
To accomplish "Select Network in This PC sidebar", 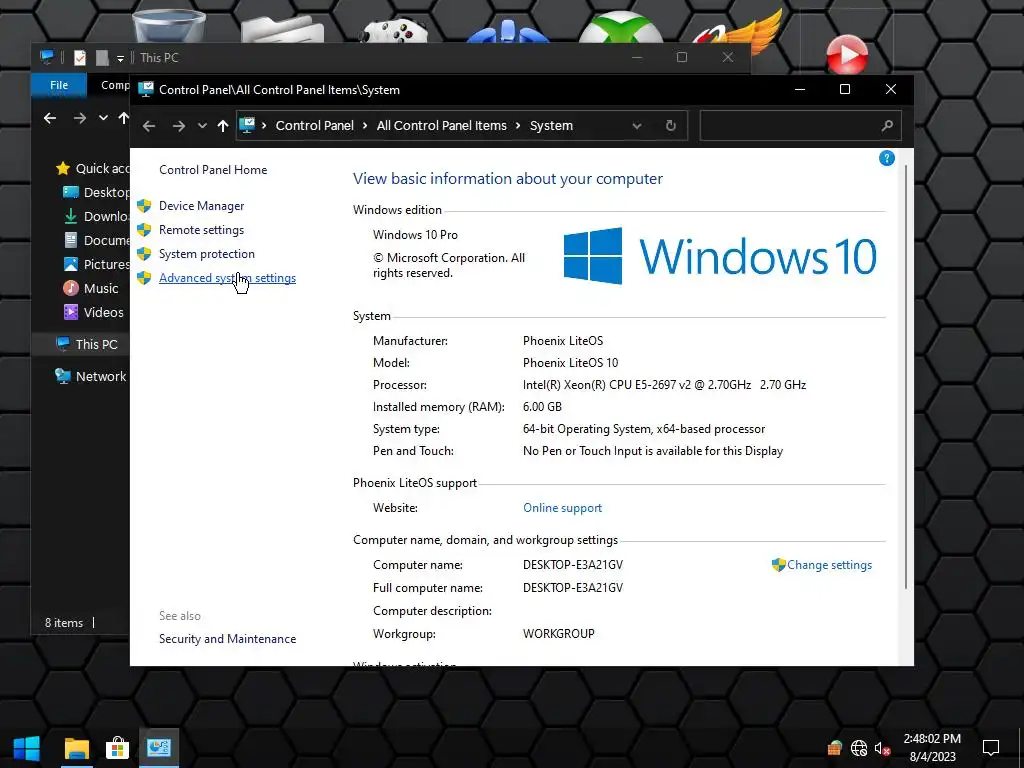I will click(x=91, y=376).
